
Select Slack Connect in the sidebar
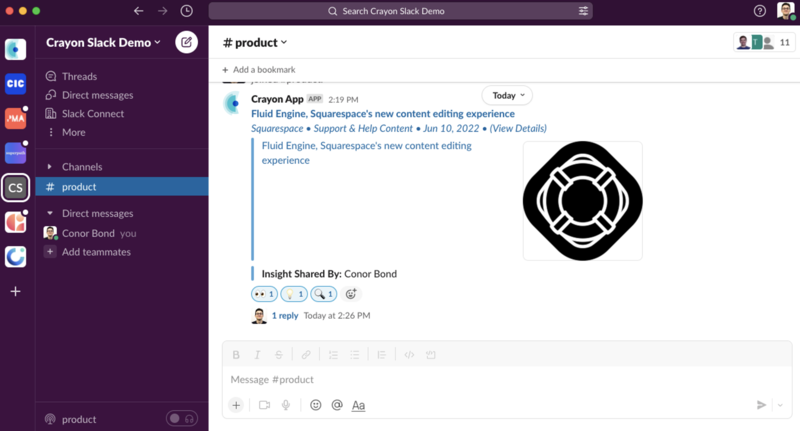93,114
